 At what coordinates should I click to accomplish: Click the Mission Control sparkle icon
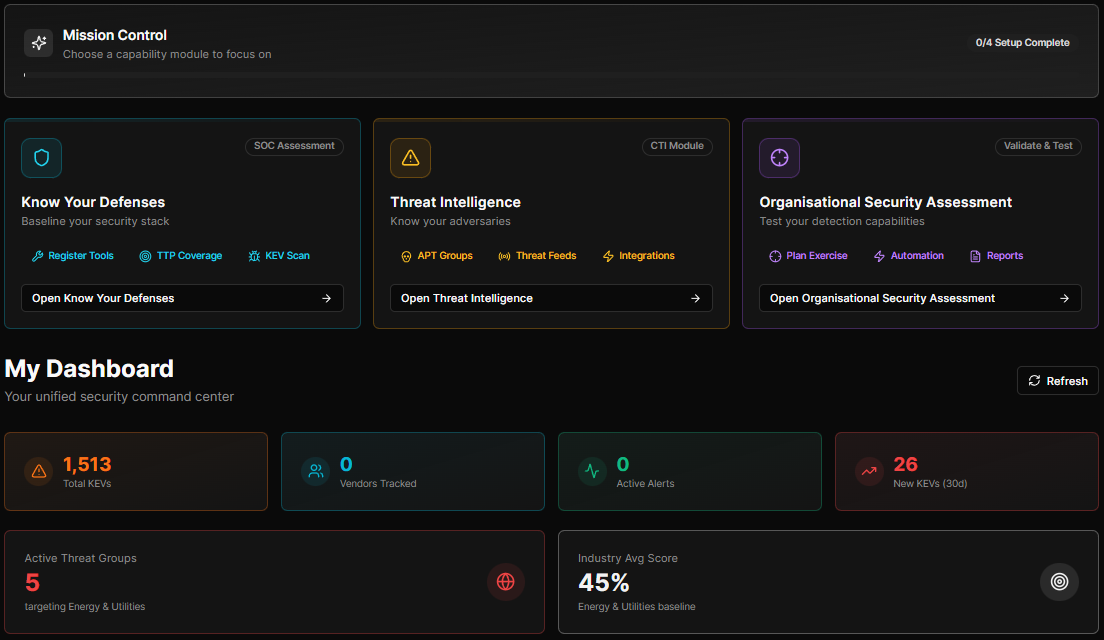(x=38, y=43)
